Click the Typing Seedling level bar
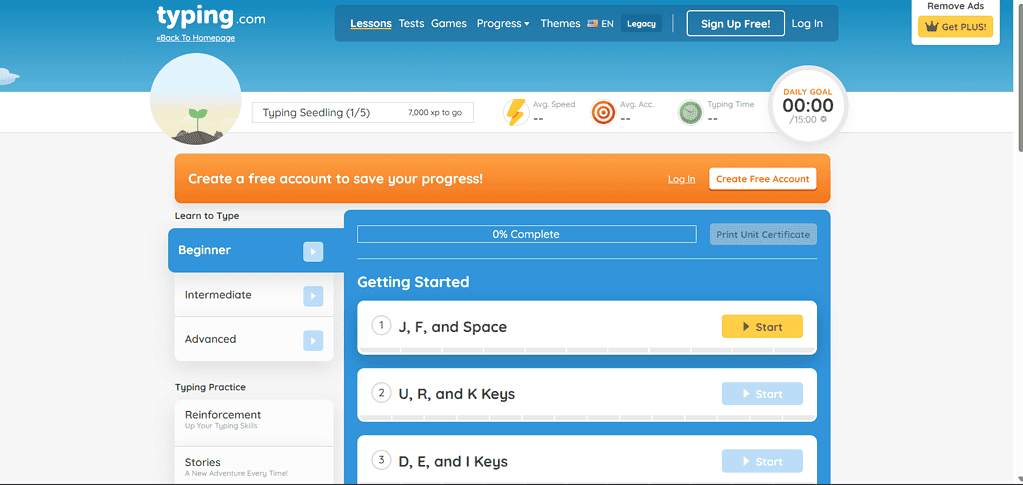 (363, 112)
